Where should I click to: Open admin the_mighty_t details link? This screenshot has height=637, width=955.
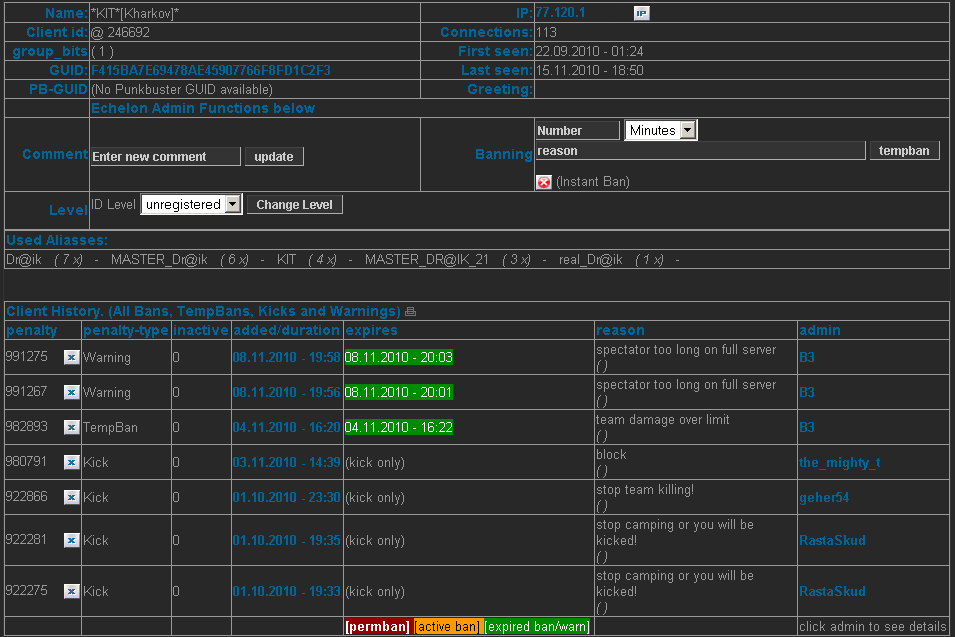point(839,463)
